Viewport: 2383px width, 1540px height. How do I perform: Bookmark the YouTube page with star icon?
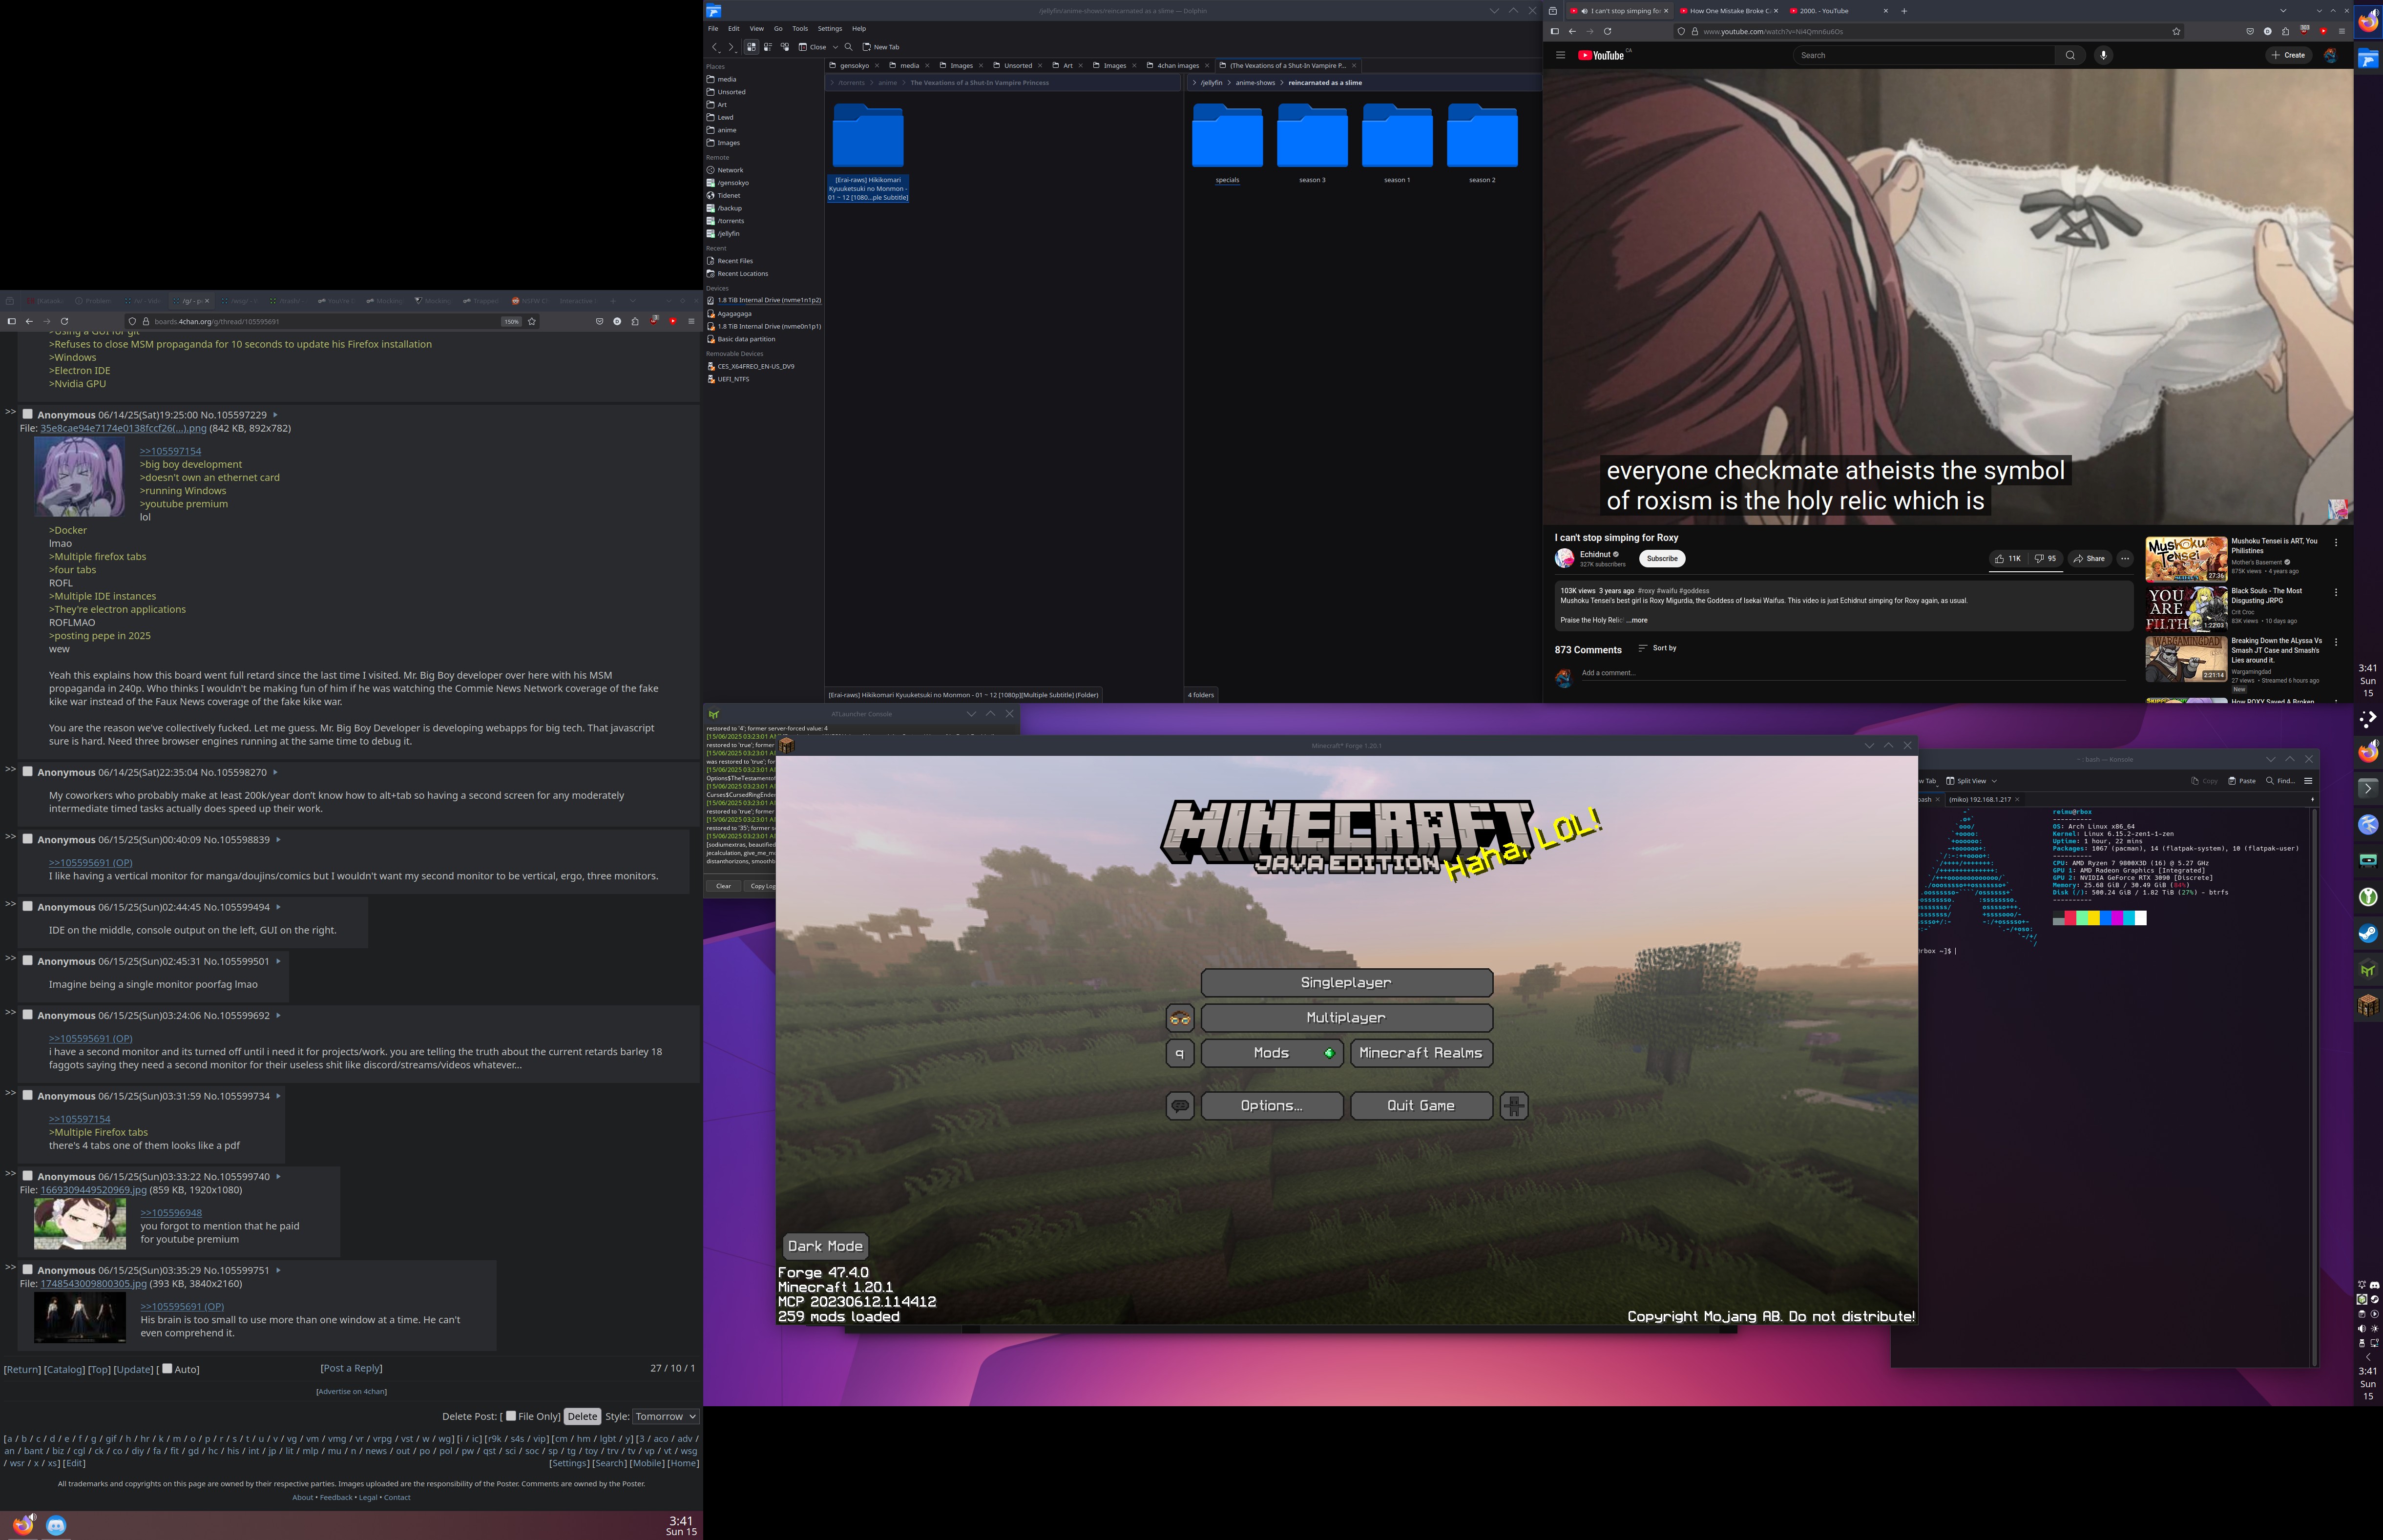coord(2176,31)
